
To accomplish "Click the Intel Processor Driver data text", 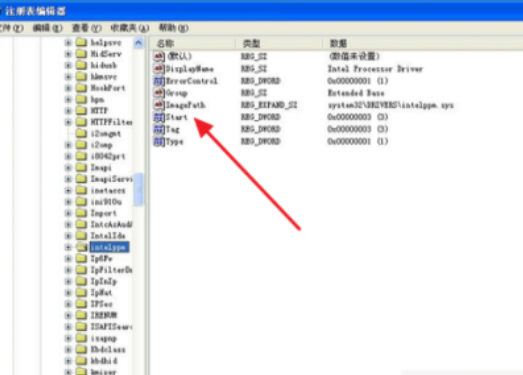I will coord(375,69).
